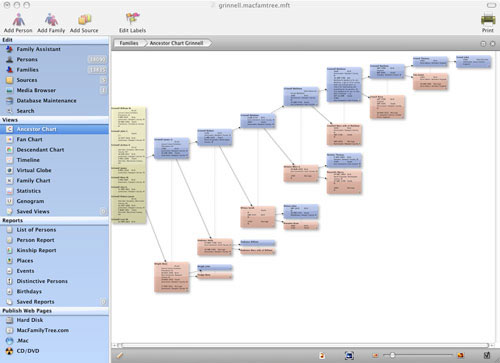Viewport: 500px width, 363px height.
Task: Click the pencil edit icon in bottom bar
Action: [x=120, y=355]
